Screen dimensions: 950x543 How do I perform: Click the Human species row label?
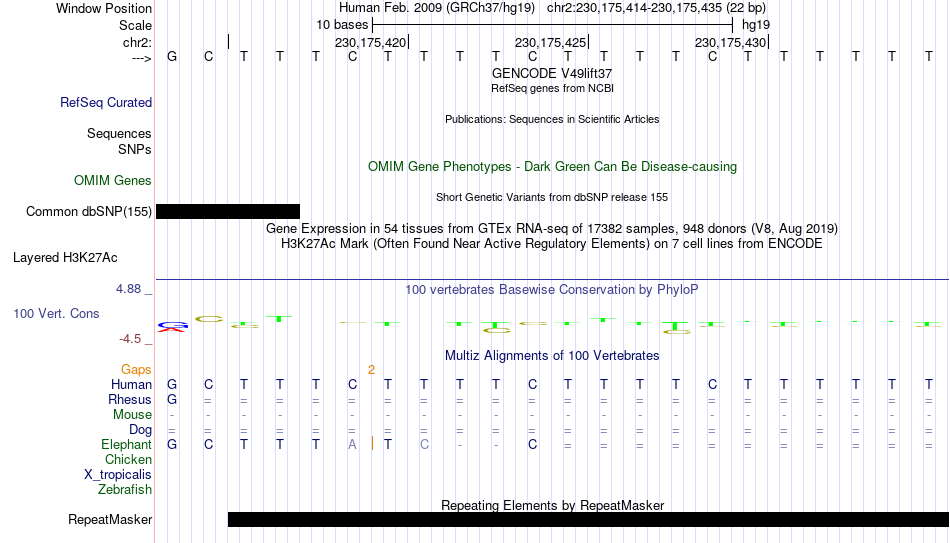[x=131, y=385]
